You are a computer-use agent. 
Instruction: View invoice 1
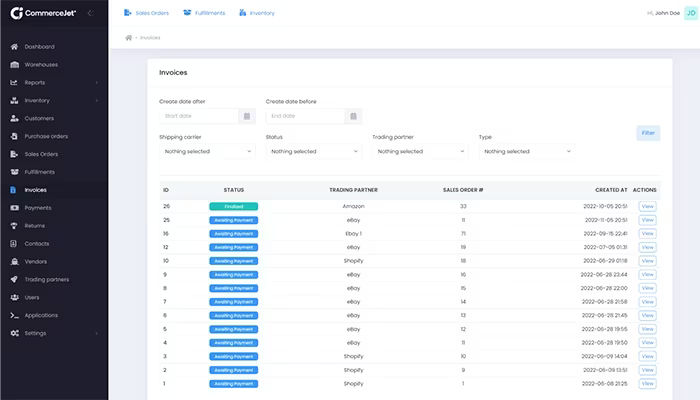tap(647, 383)
